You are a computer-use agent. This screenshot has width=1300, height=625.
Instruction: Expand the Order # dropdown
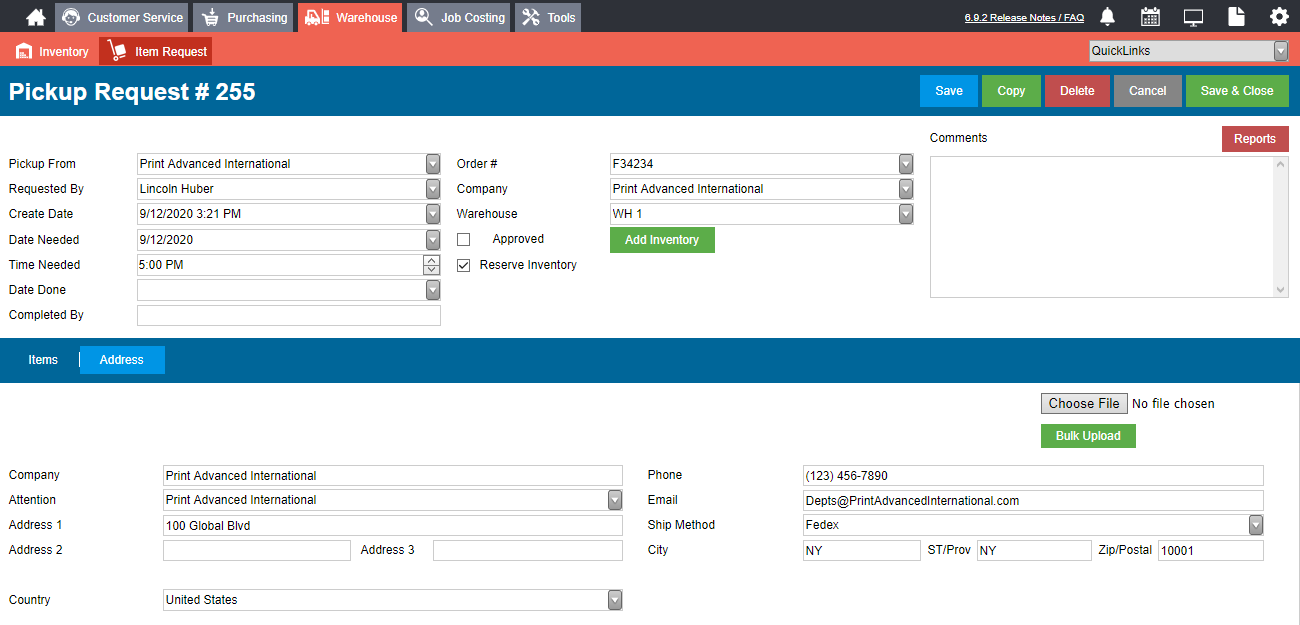[906, 164]
